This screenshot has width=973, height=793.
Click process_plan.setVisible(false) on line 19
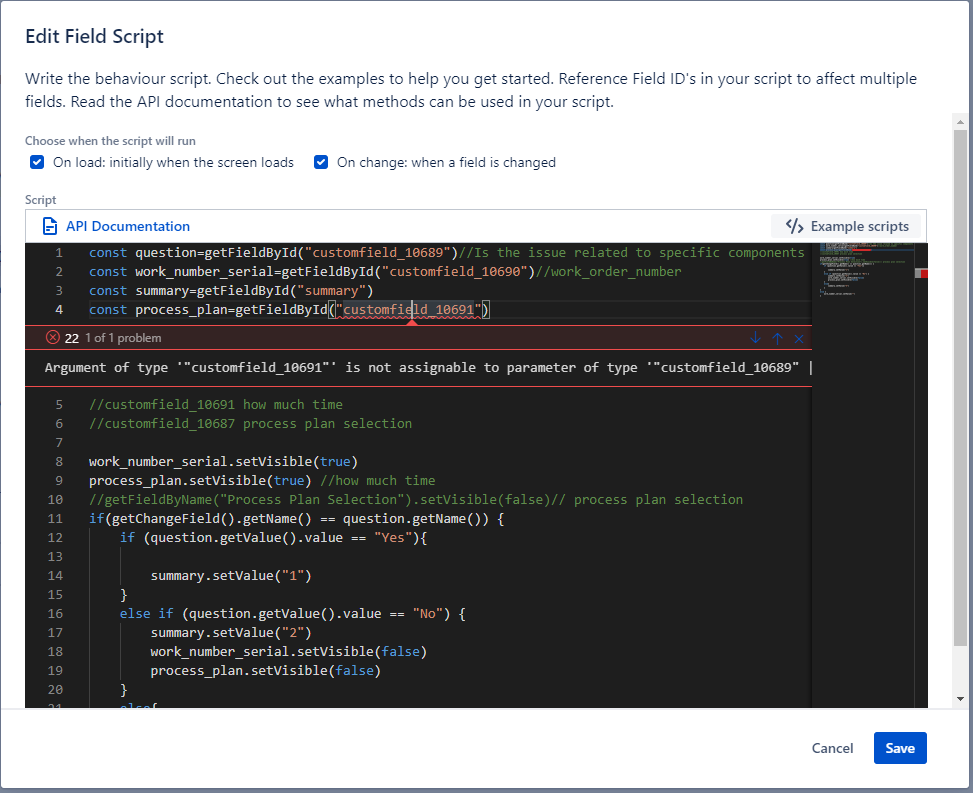266,671
